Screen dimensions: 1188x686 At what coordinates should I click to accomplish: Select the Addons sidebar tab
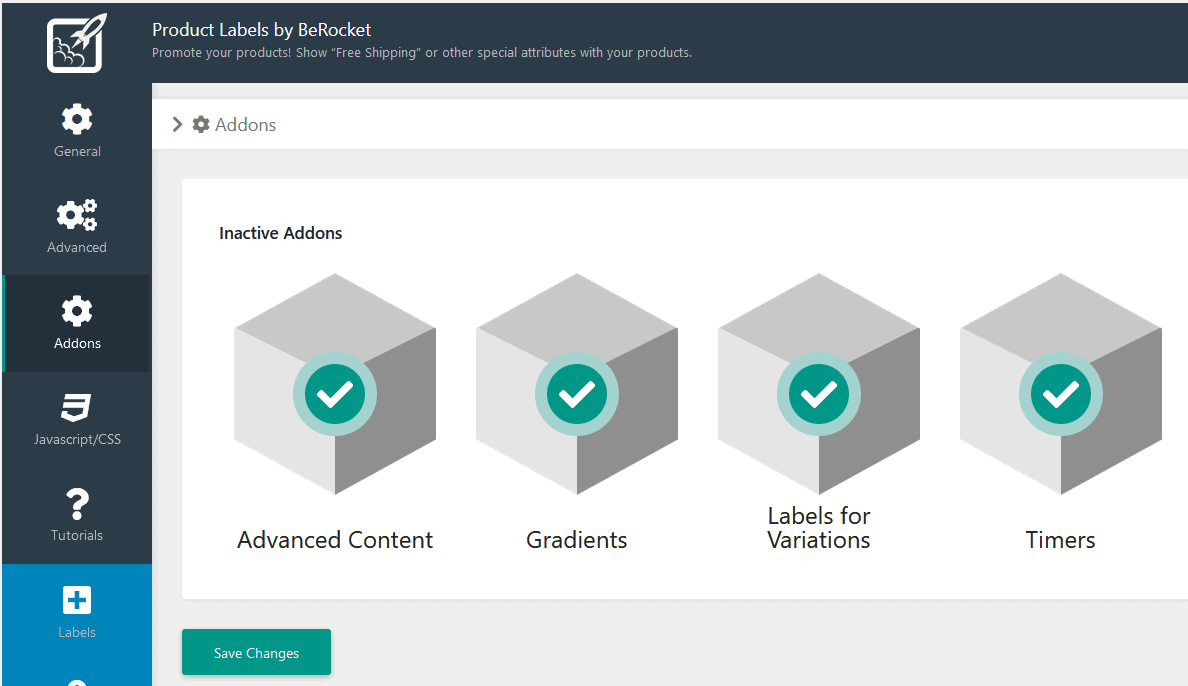(77, 323)
